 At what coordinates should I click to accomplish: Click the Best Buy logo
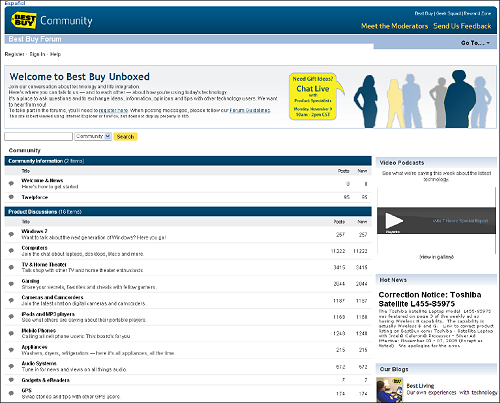(x=24, y=20)
